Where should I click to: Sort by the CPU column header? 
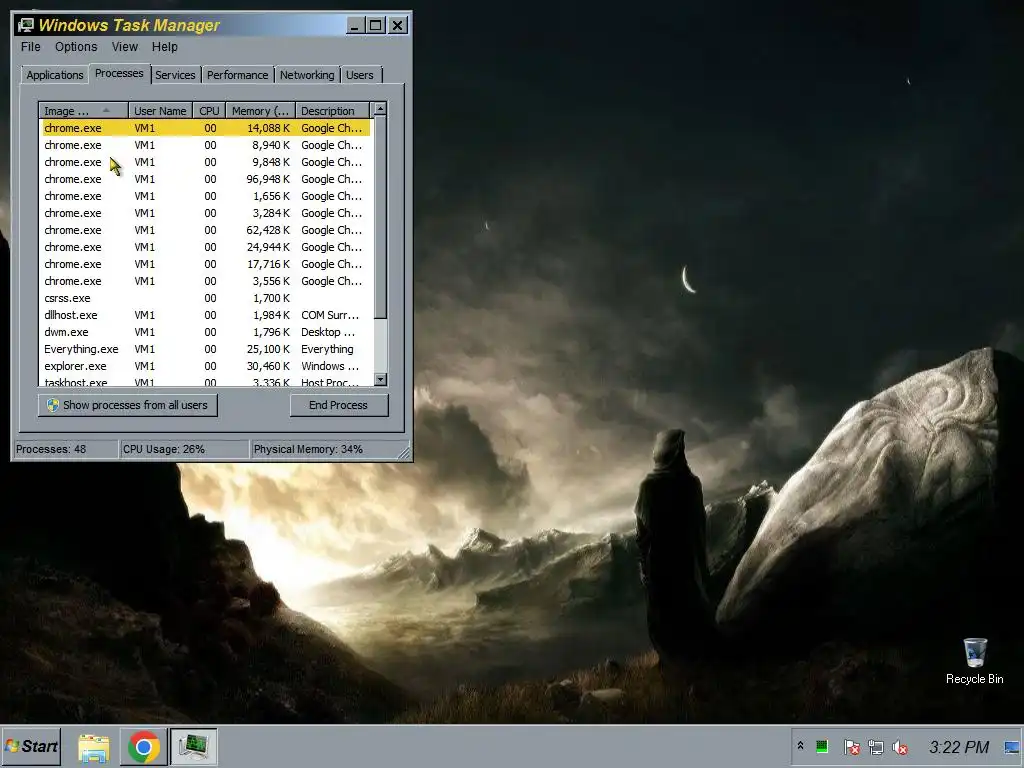pyautogui.click(x=210, y=111)
